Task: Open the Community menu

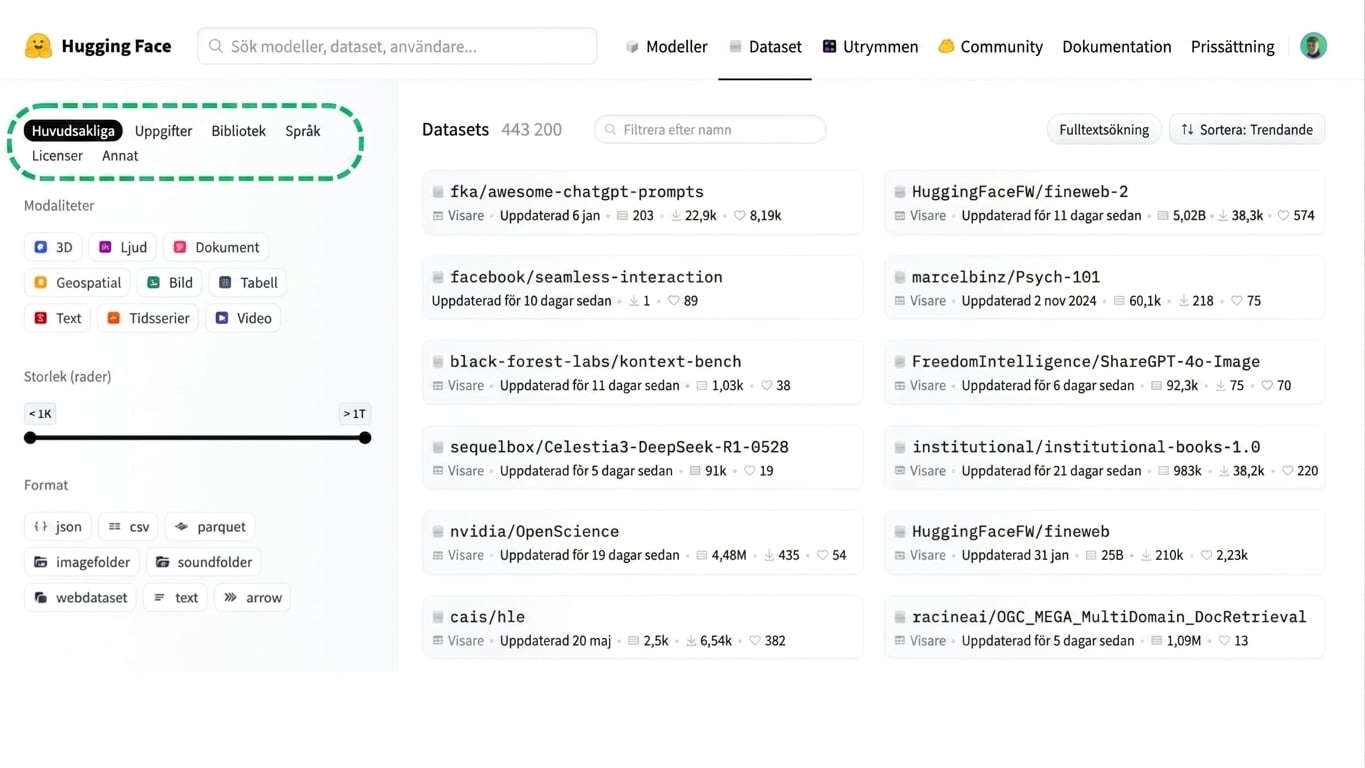Action: 990,46
